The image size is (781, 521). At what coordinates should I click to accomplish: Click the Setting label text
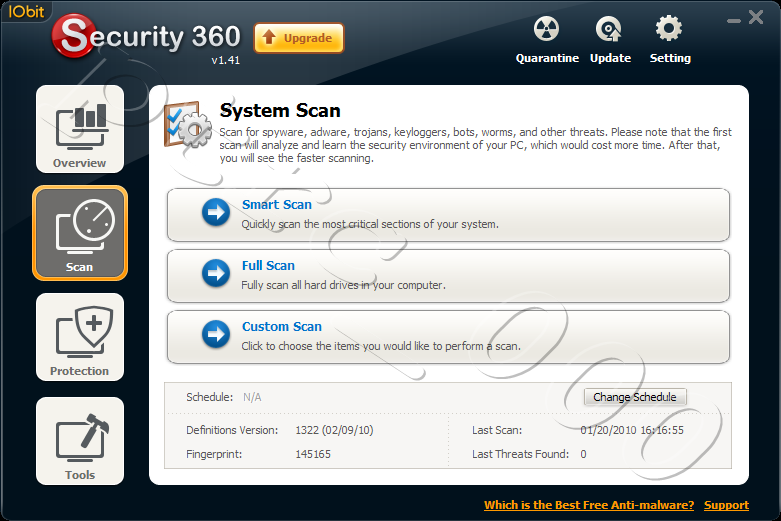pyautogui.click(x=670, y=58)
